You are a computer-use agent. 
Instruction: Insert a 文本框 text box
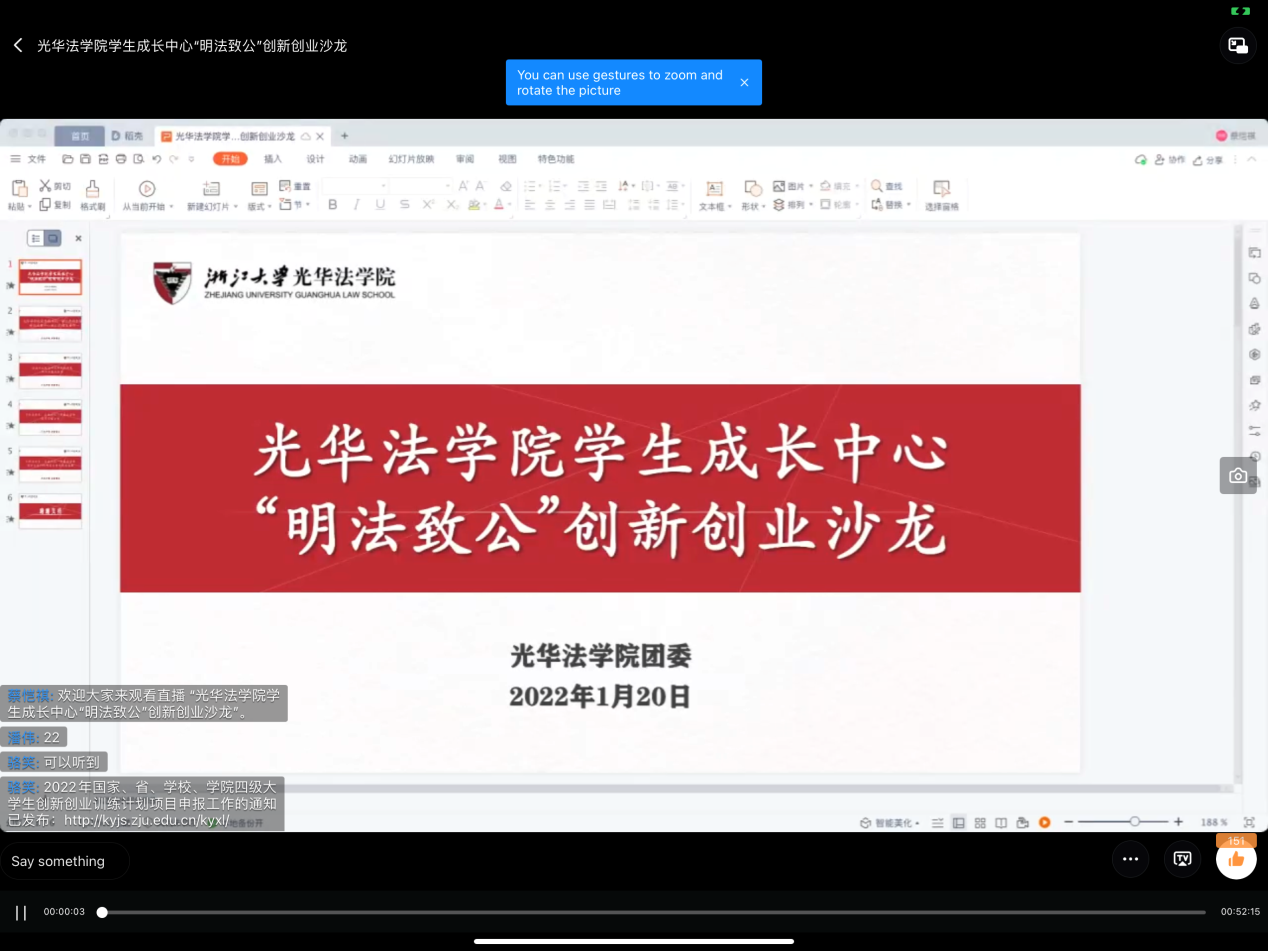pyautogui.click(x=714, y=195)
